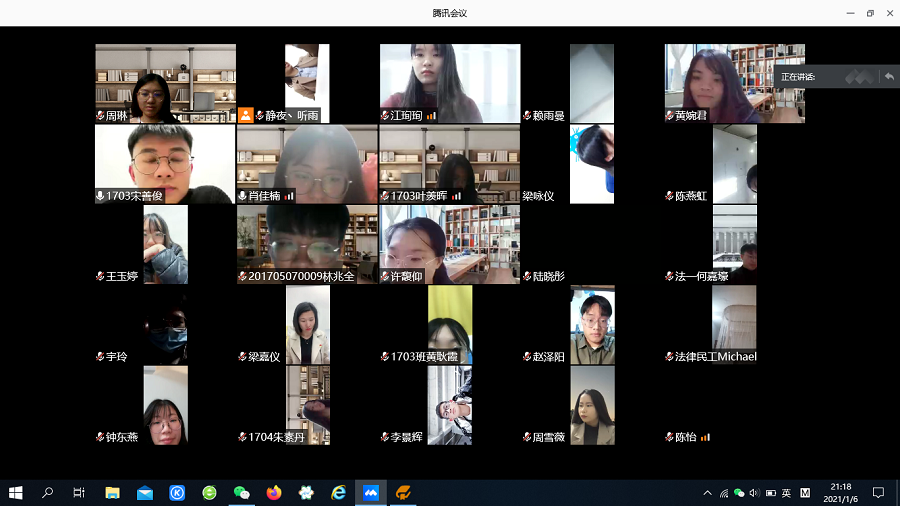Click the muted microphone icon beside 周琳
This screenshot has height=506, width=900.
[x=100, y=116]
